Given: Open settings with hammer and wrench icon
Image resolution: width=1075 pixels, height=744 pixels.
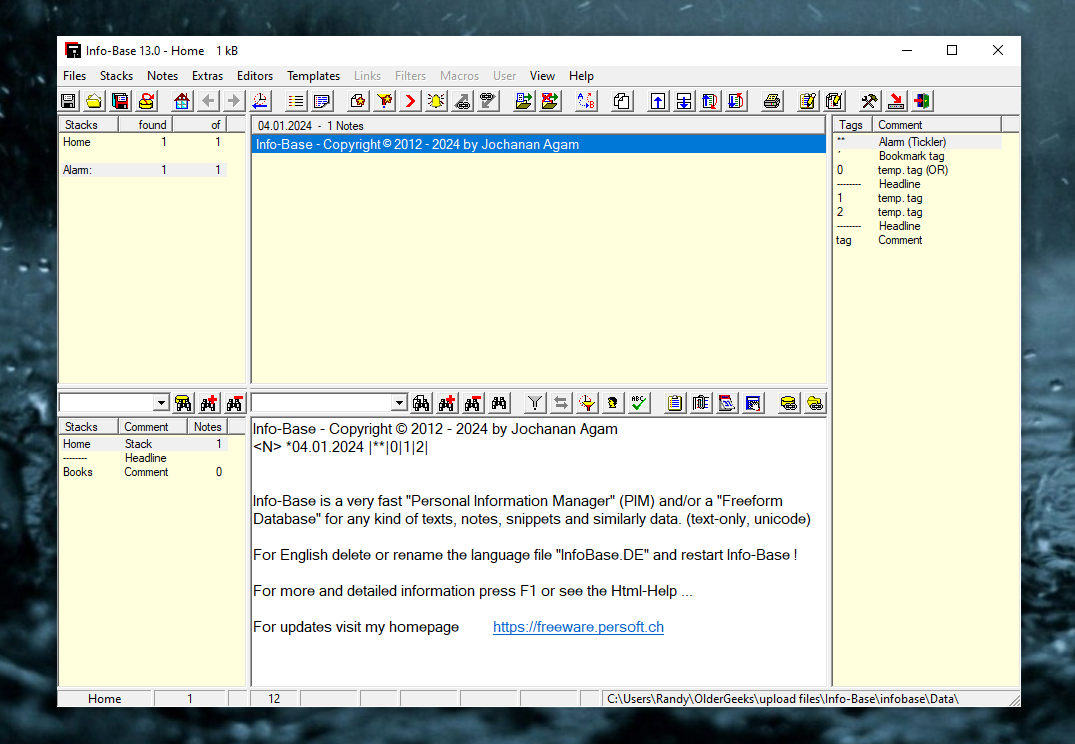Looking at the screenshot, I should [x=869, y=101].
